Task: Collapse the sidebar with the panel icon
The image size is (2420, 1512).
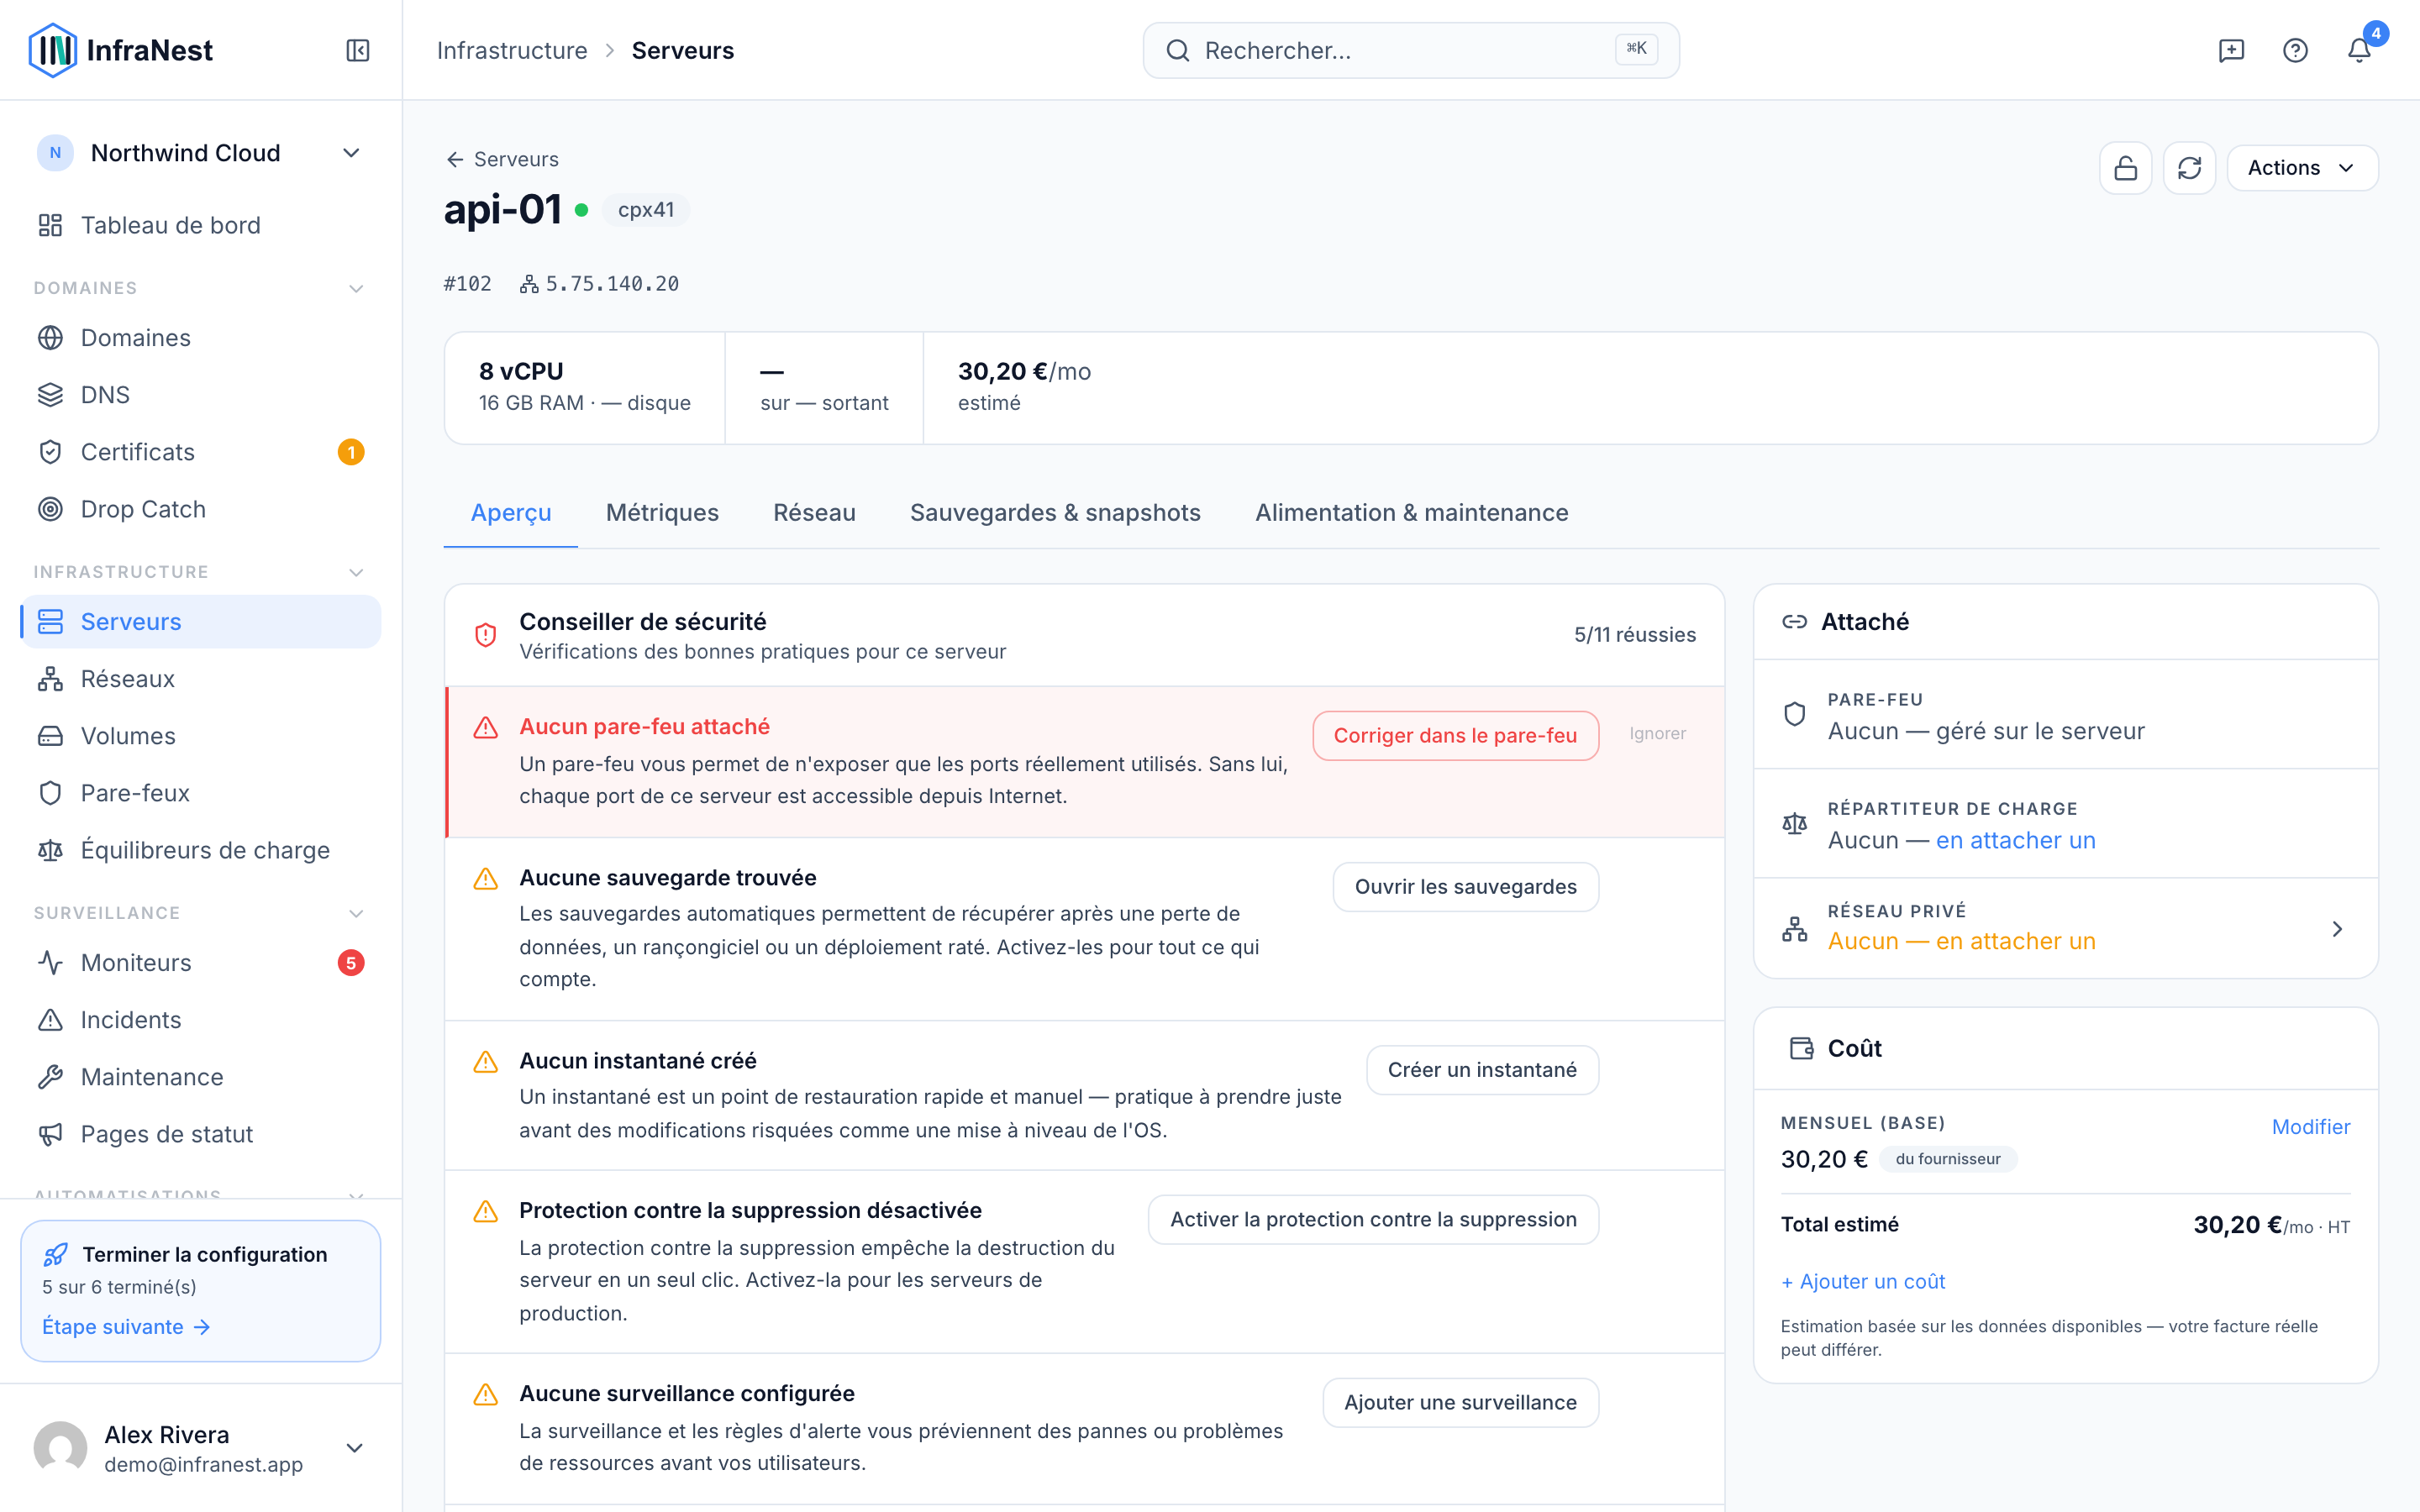Action: pos(358,50)
